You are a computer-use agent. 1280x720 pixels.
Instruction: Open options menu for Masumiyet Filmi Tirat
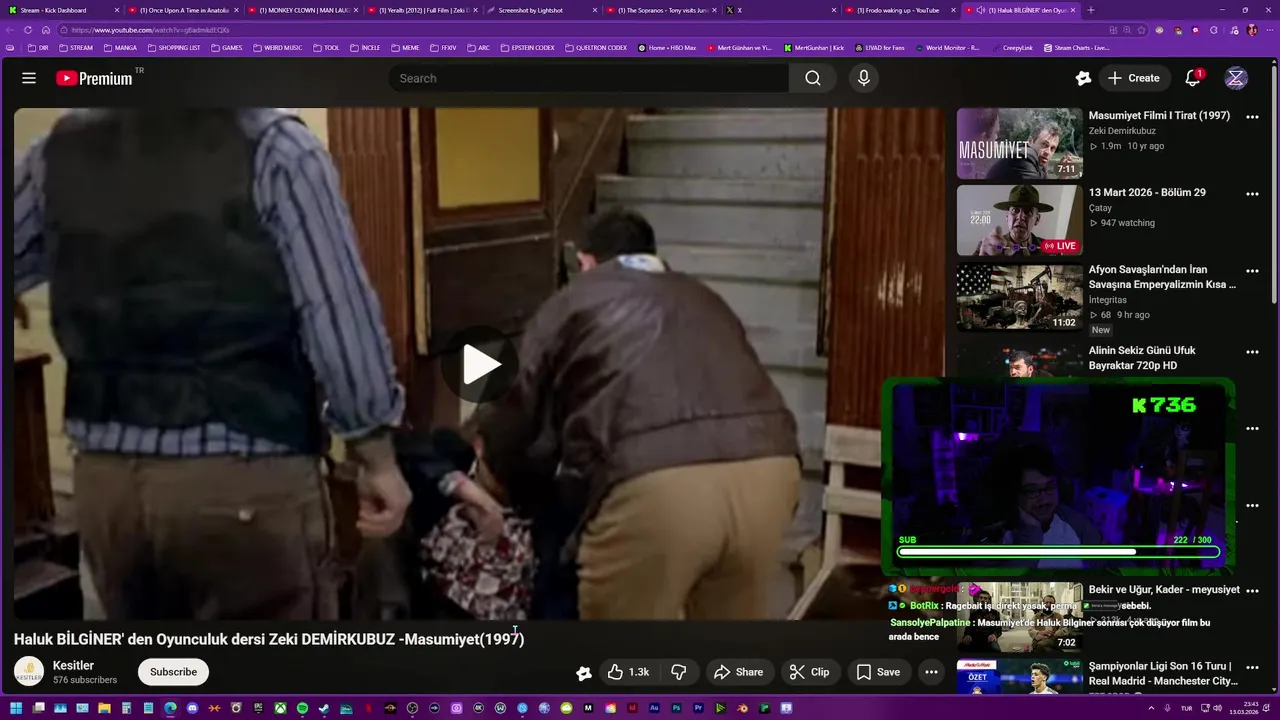(1252, 117)
